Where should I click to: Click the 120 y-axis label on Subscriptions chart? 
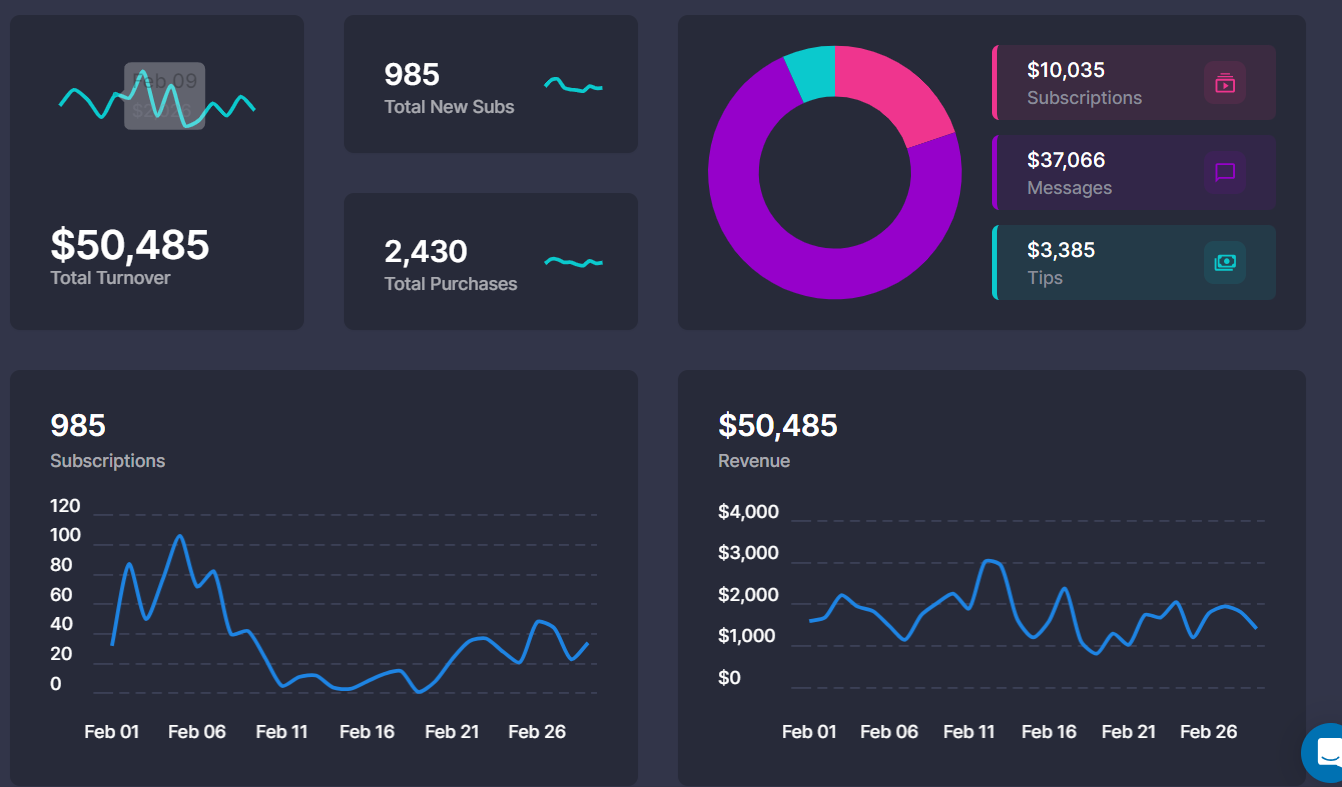coord(65,506)
